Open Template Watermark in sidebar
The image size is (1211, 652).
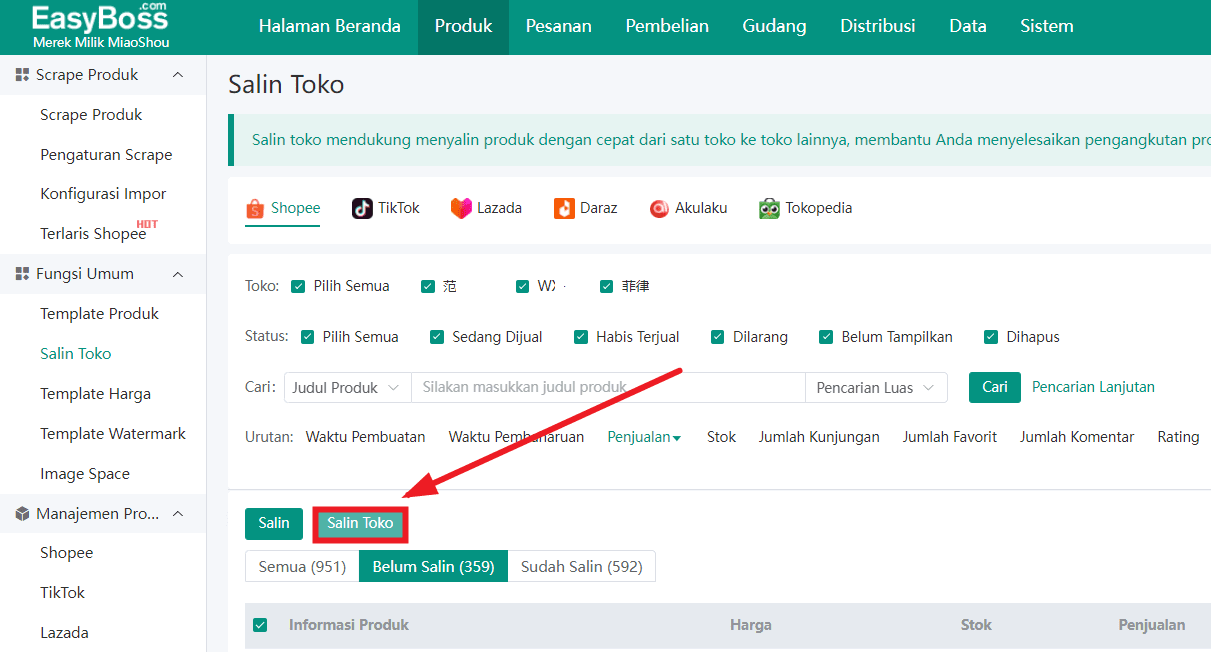[x=113, y=434]
